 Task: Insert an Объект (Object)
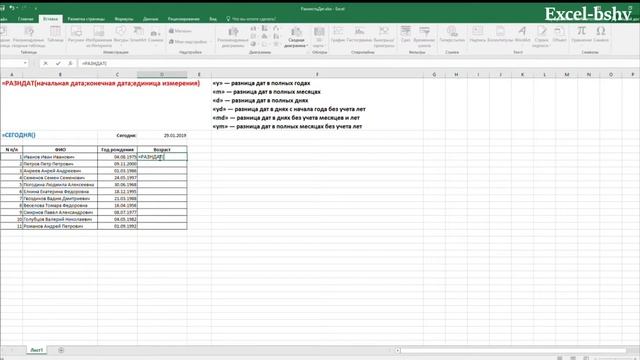pos(560,34)
